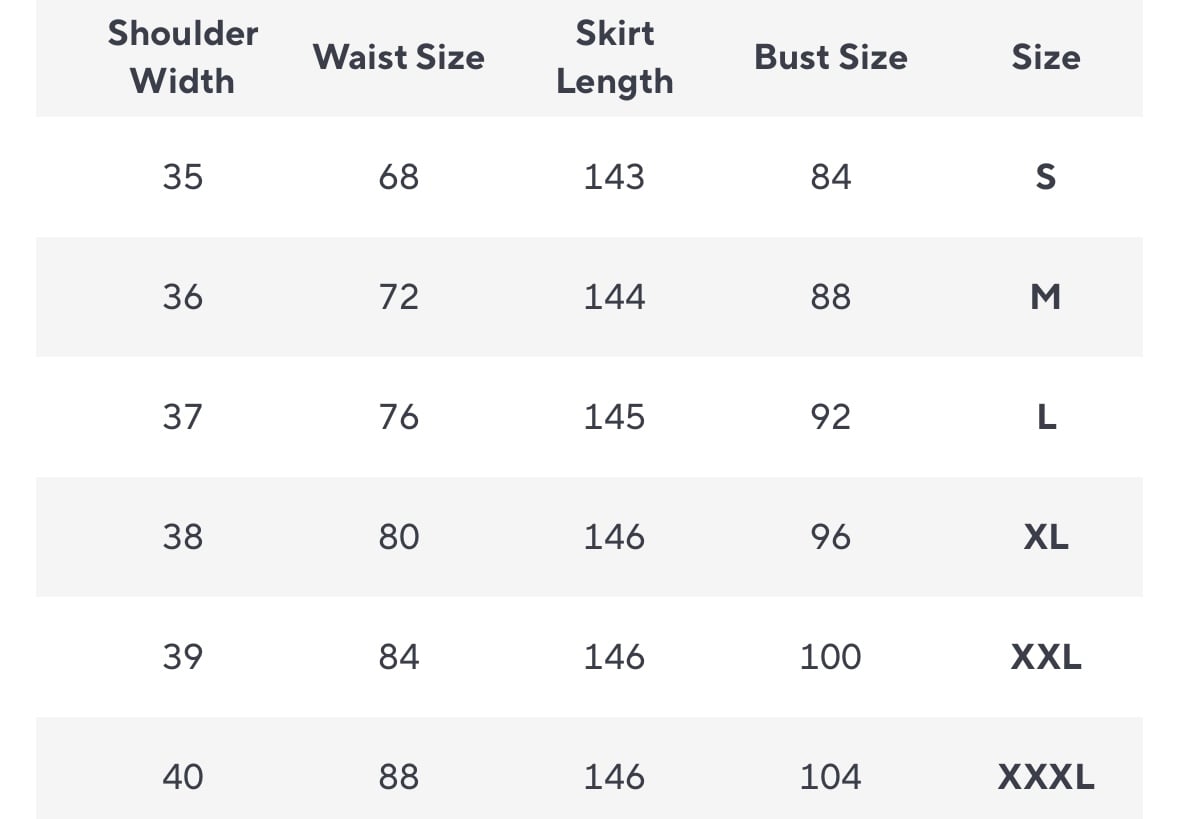Click shoulder width value 38
The height and width of the screenshot is (819, 1179).
182,537
